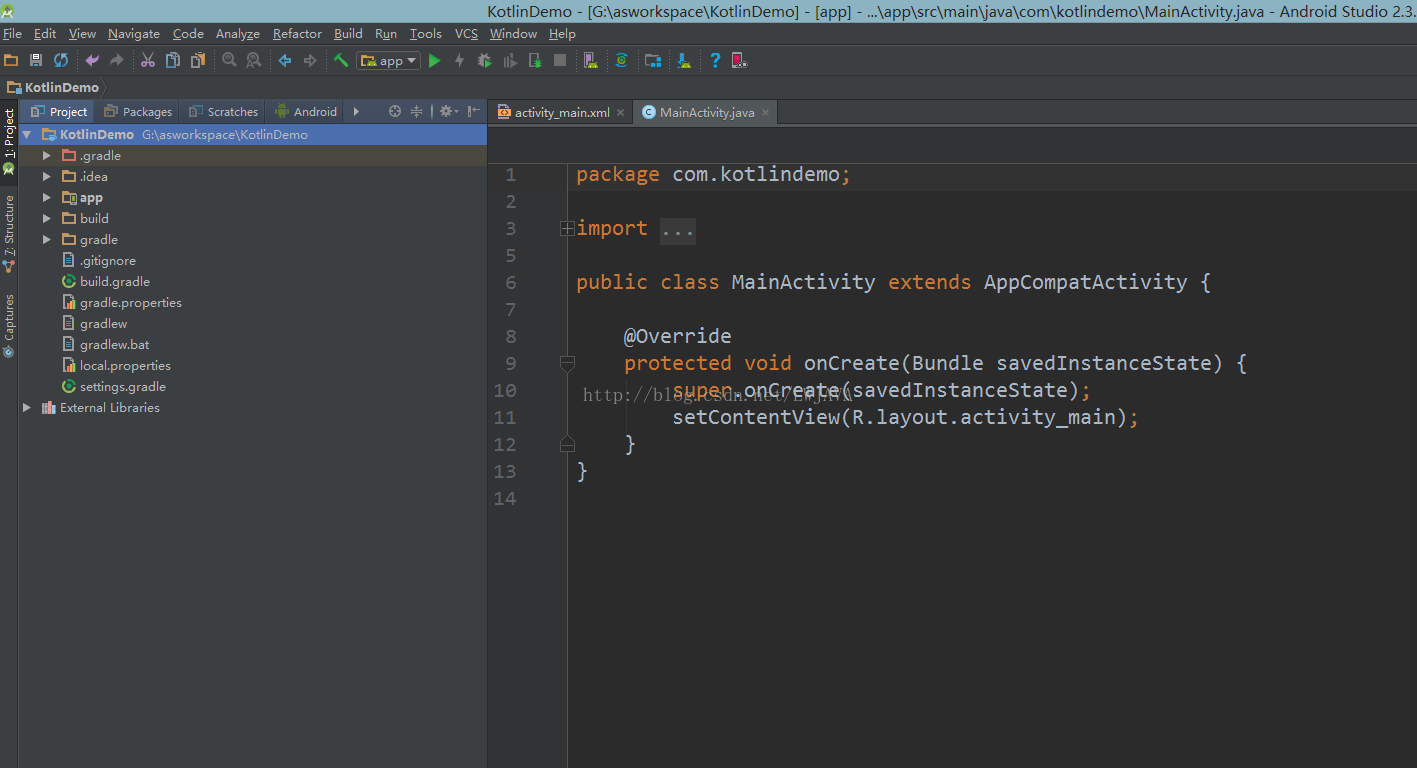This screenshot has height=768, width=1417.
Task: Expand the .idea folder
Action: [47, 176]
